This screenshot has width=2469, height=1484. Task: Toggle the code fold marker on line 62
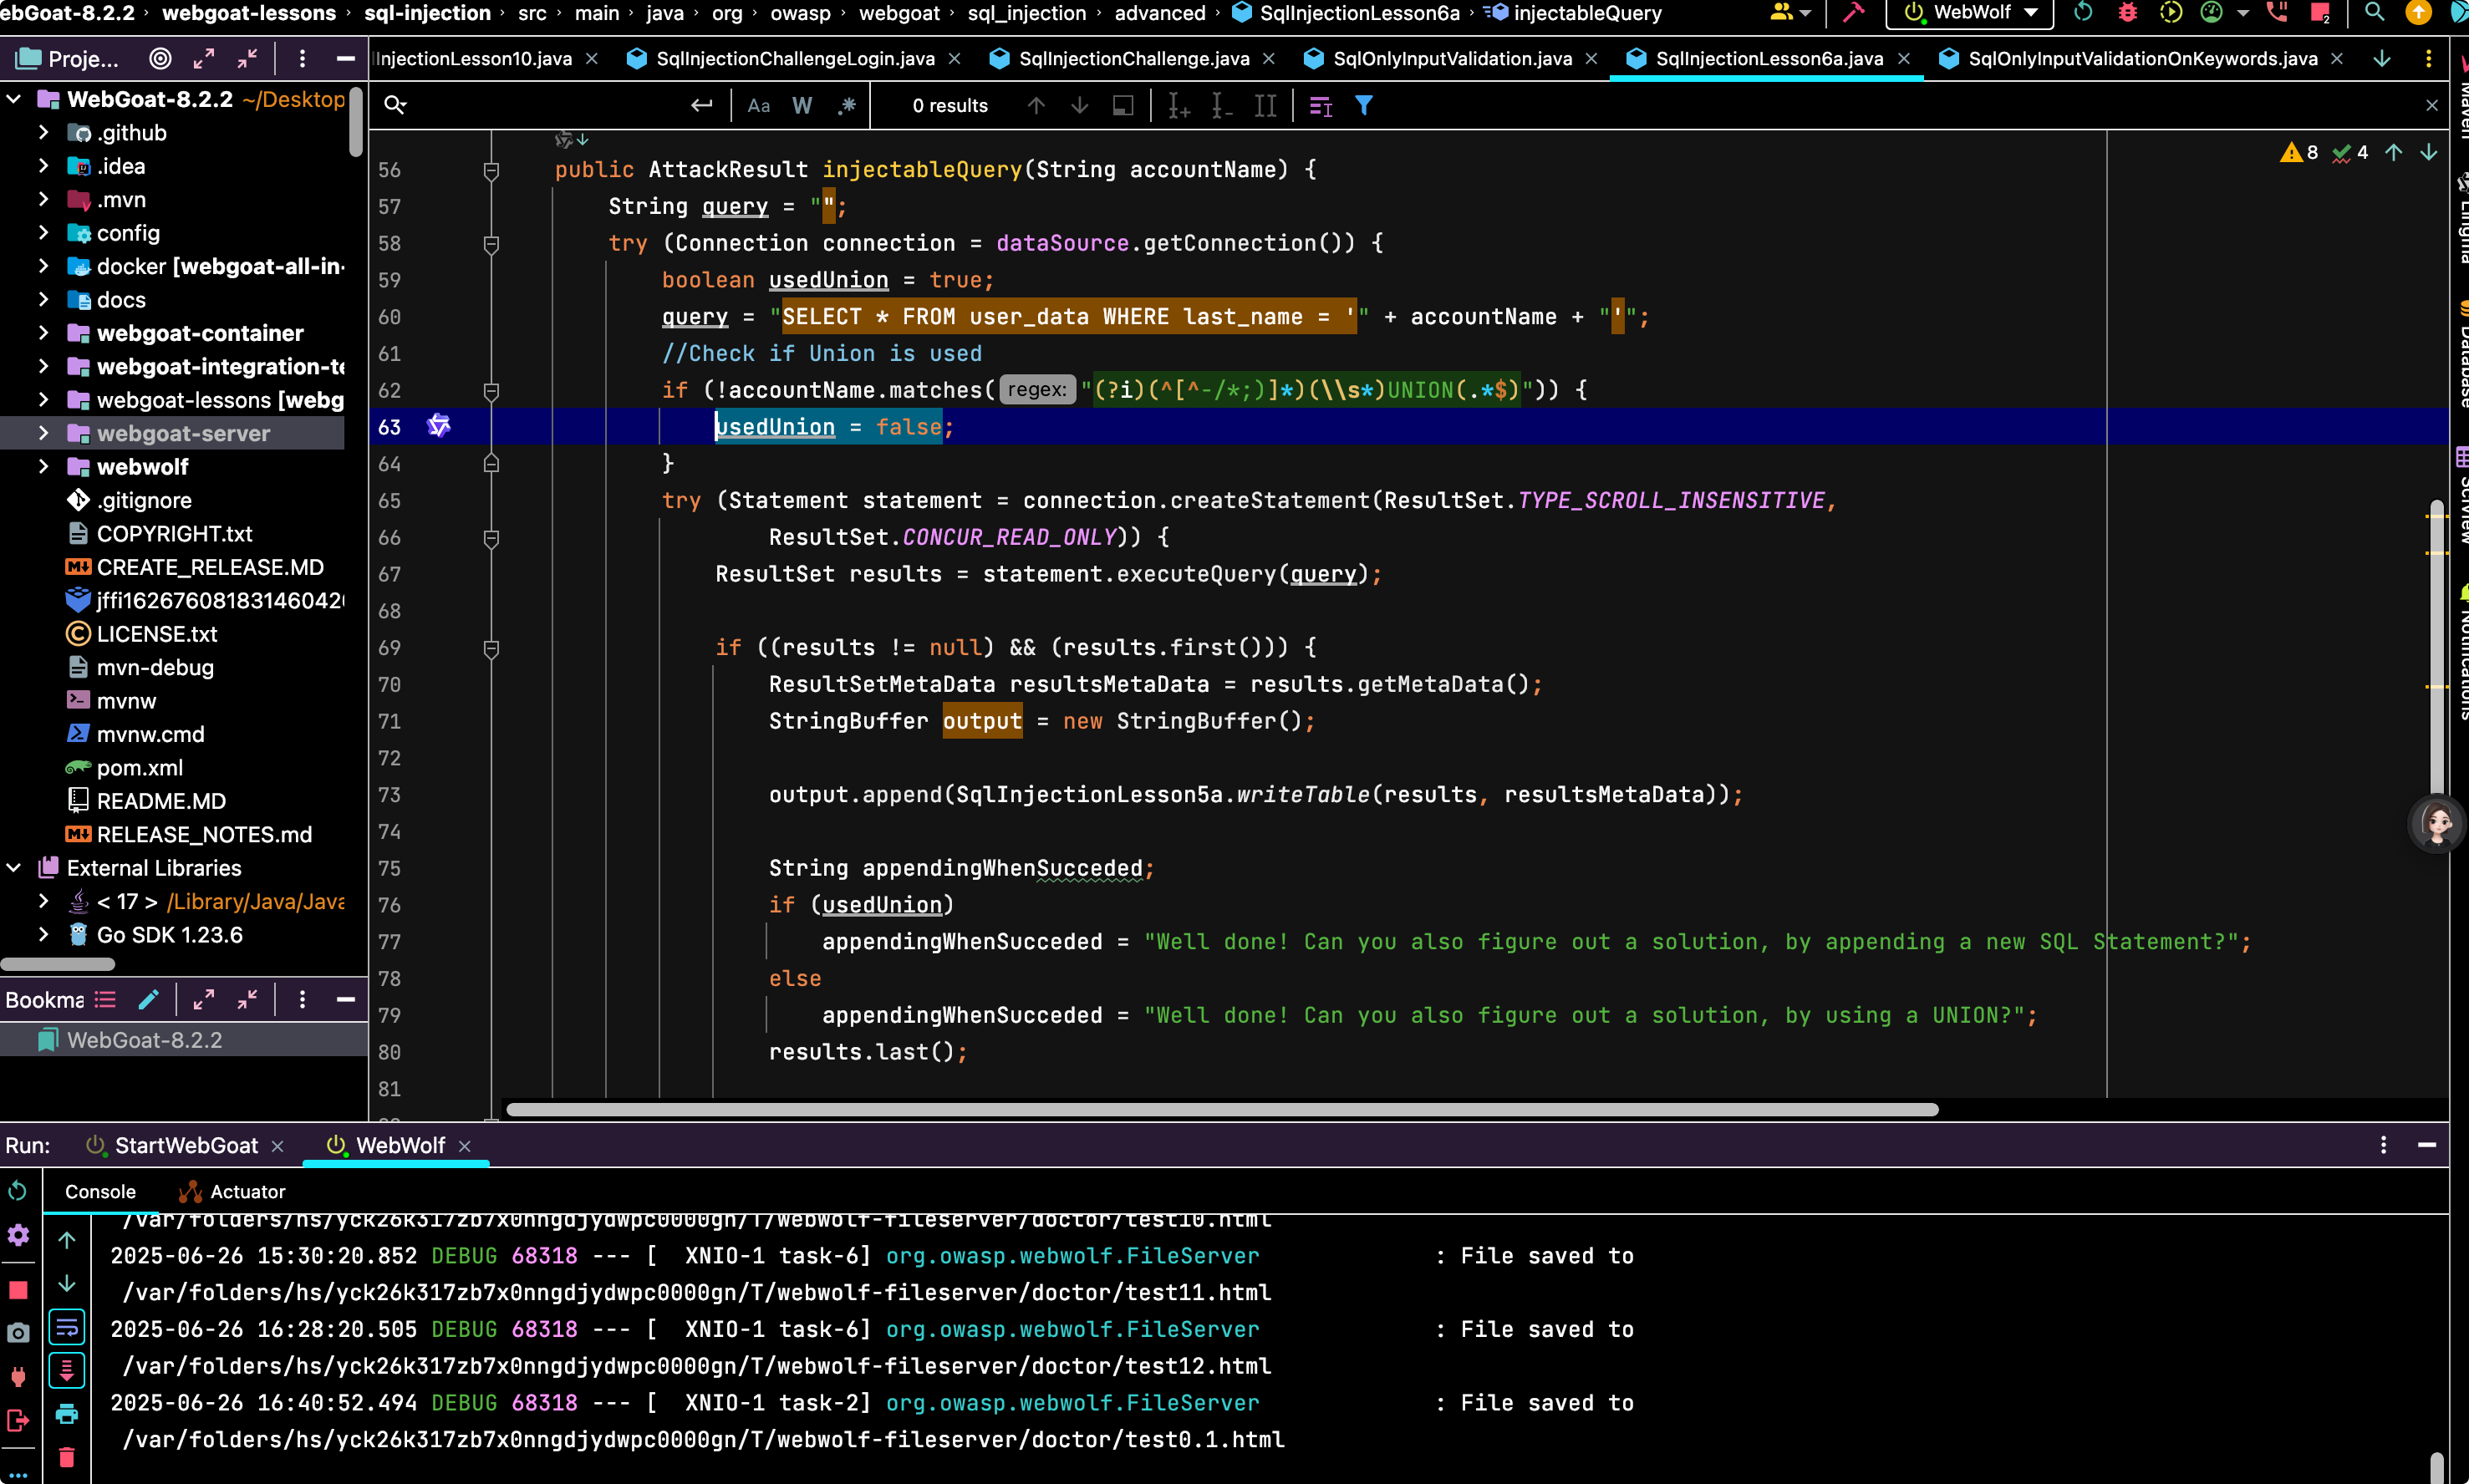coord(491,391)
